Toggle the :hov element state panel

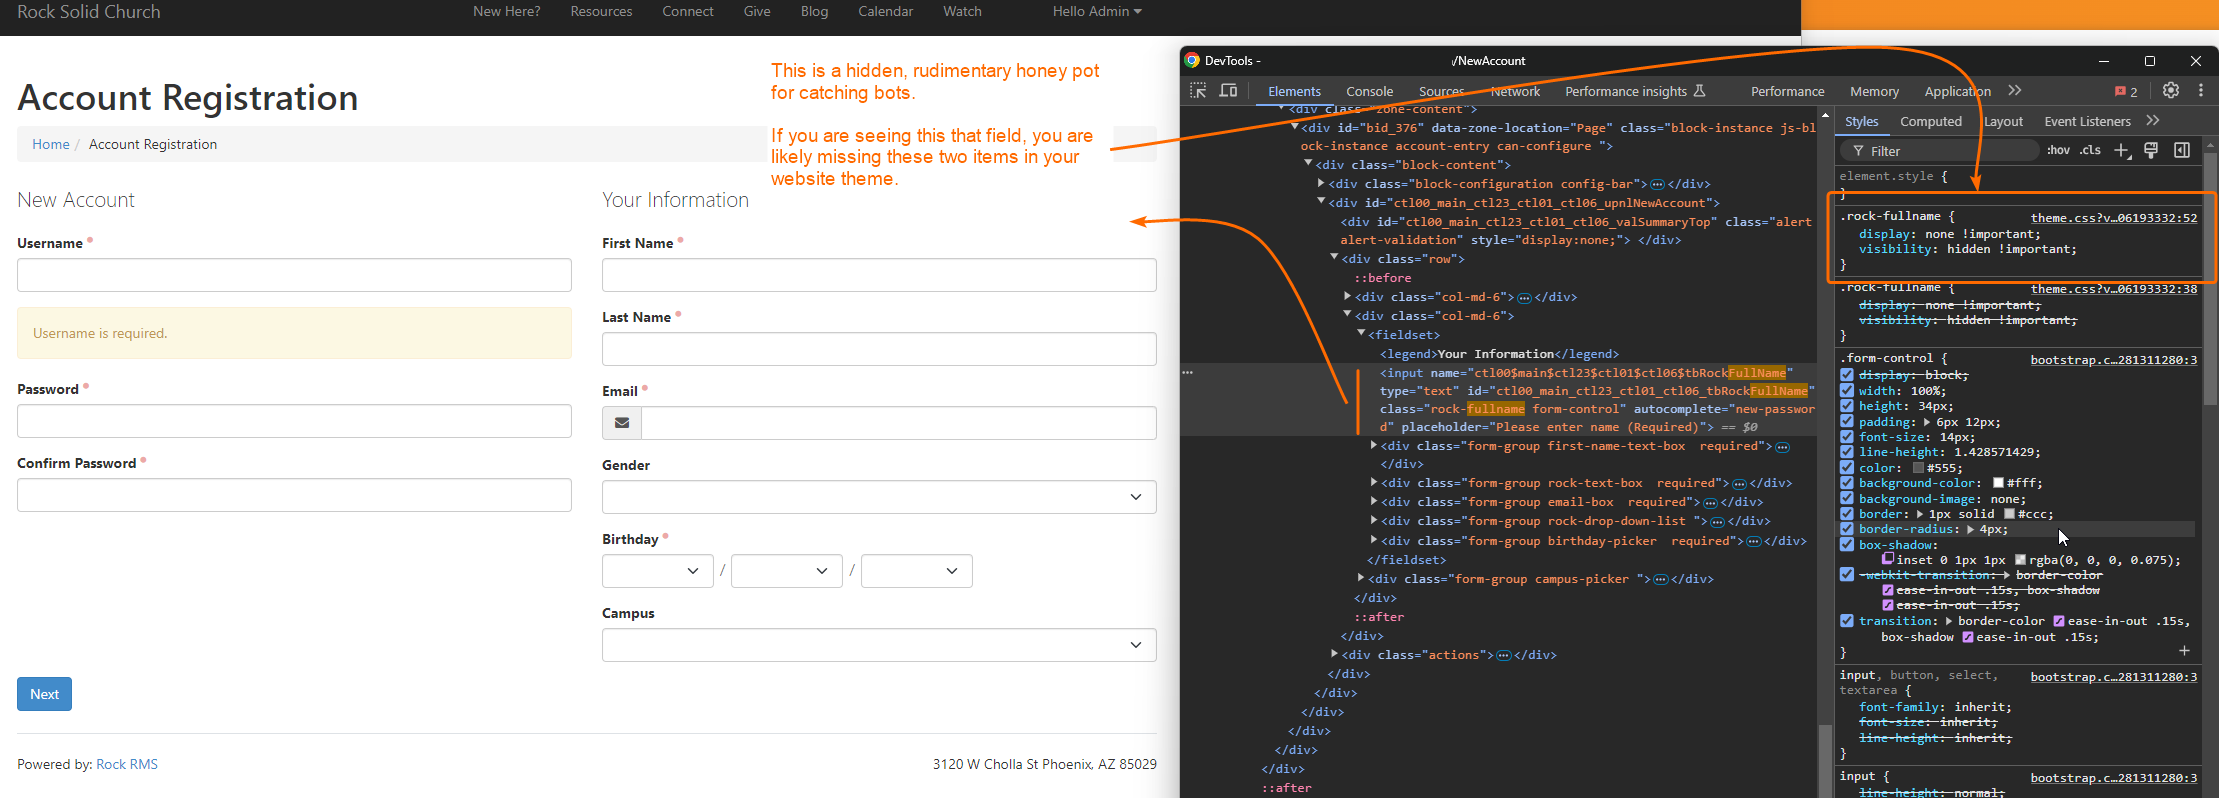point(2058,150)
